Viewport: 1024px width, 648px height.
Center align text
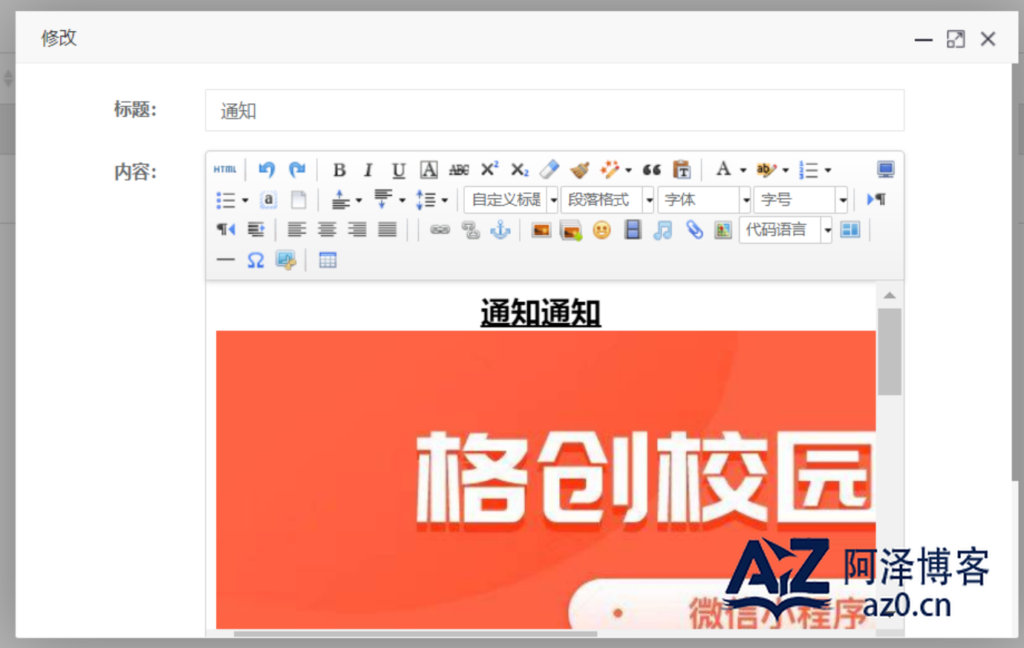point(327,230)
